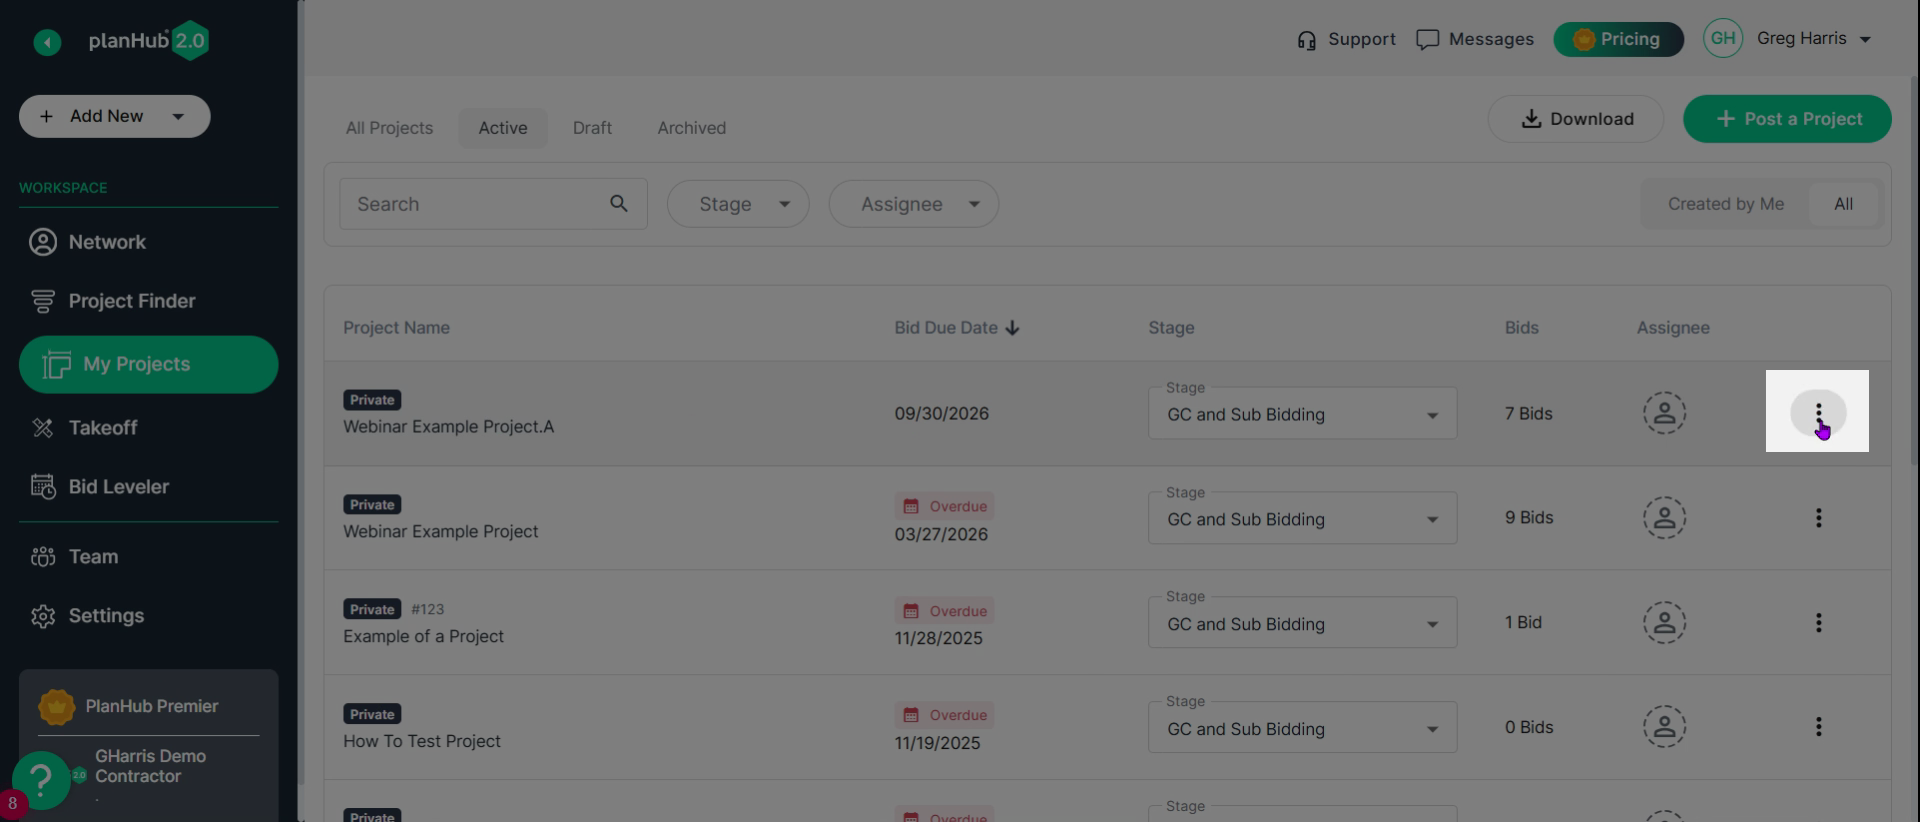Open the Assignee filter dropdown
Screen dimensions: 1920x822
pos(913,204)
